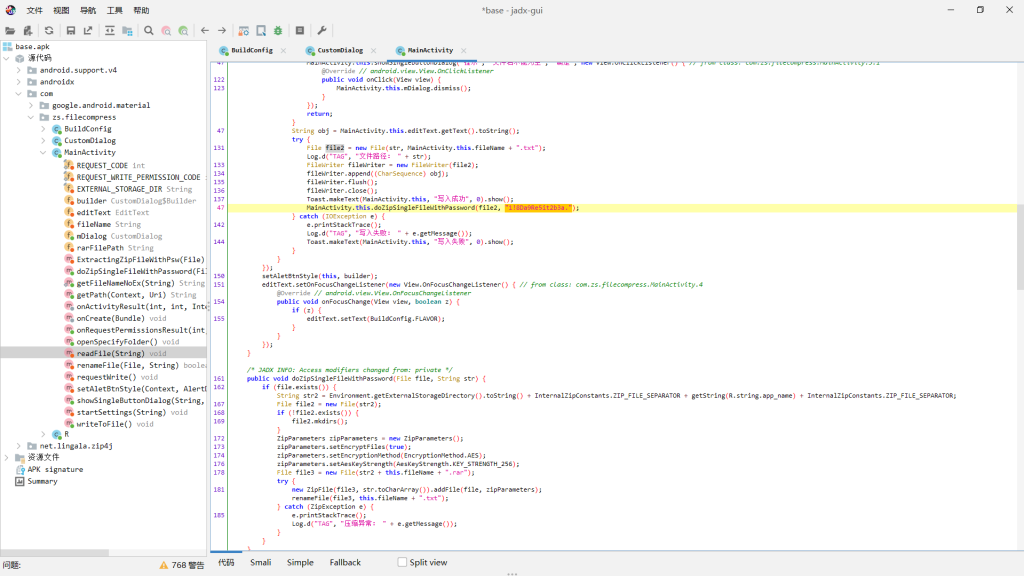
Task: Switch to the MainActivity editor tab
Action: tap(430, 50)
